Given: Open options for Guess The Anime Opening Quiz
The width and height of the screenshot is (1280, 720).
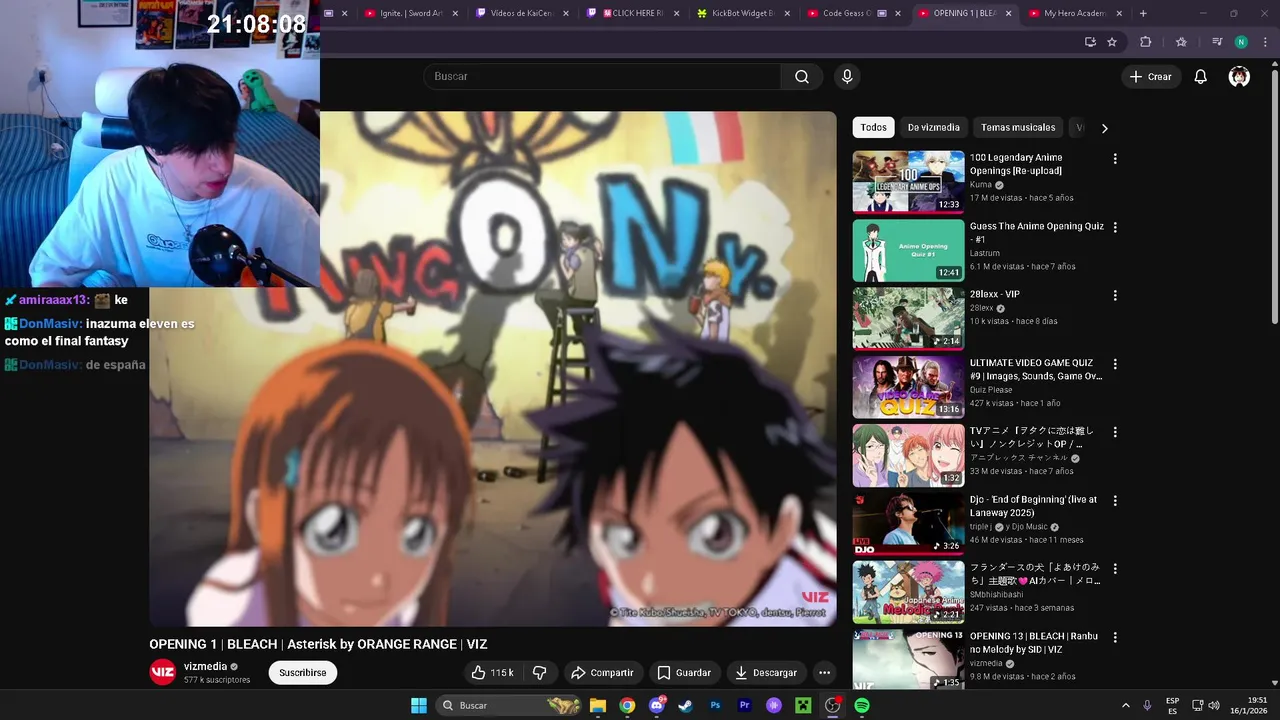Looking at the screenshot, I should pyautogui.click(x=1115, y=227).
